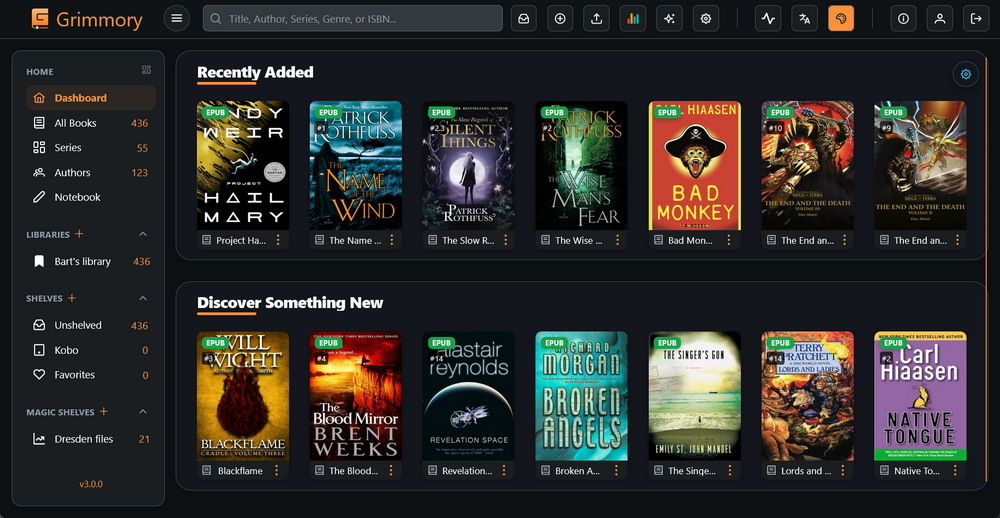Click the Recently Added heading
Screen dimensions: 1000x518
pos(255,72)
